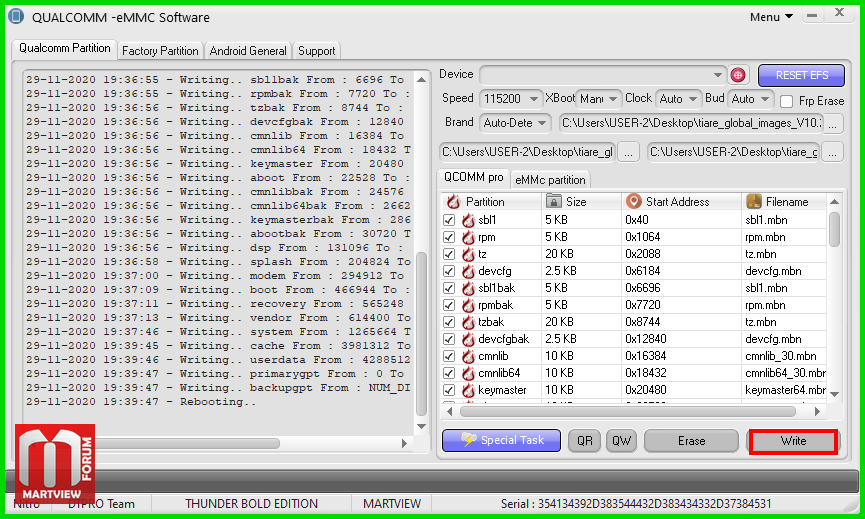Screen dimensions: 865x519
Task: Click the Erase button
Action: click(691, 441)
